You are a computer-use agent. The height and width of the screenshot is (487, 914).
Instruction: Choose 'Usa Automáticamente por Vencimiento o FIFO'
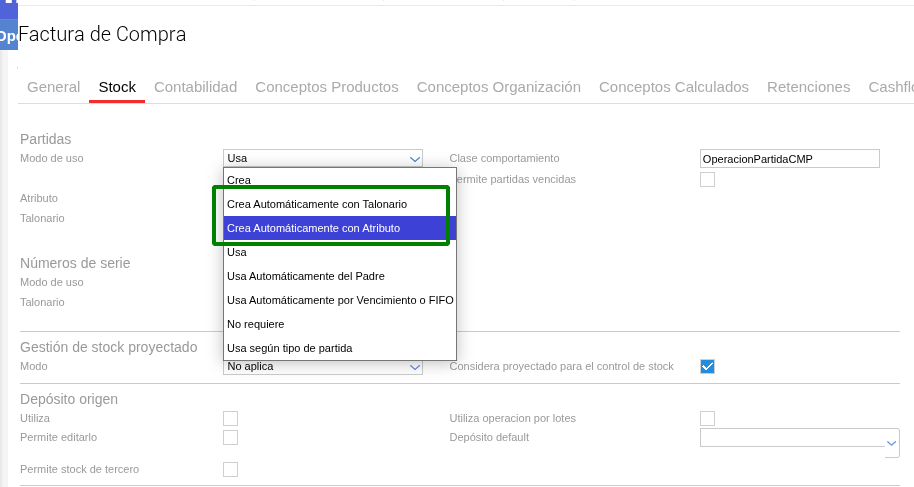(339, 300)
